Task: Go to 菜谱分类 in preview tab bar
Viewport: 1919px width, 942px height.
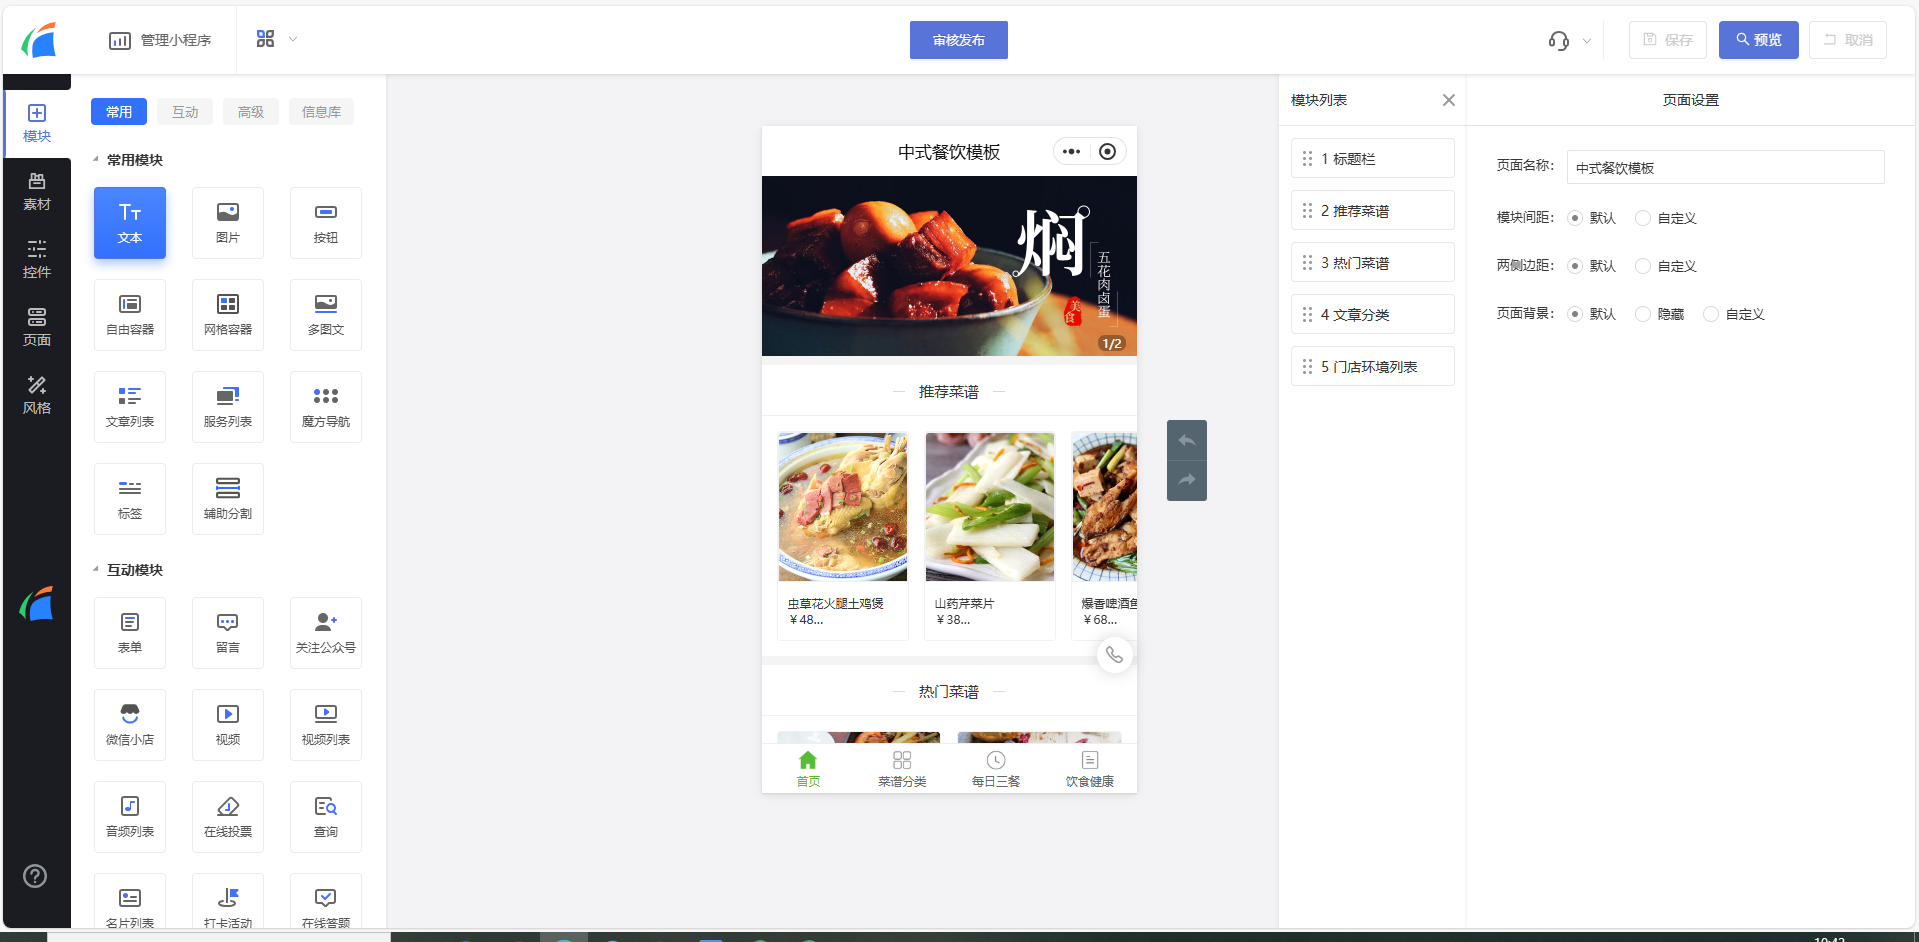Action: pos(902,769)
